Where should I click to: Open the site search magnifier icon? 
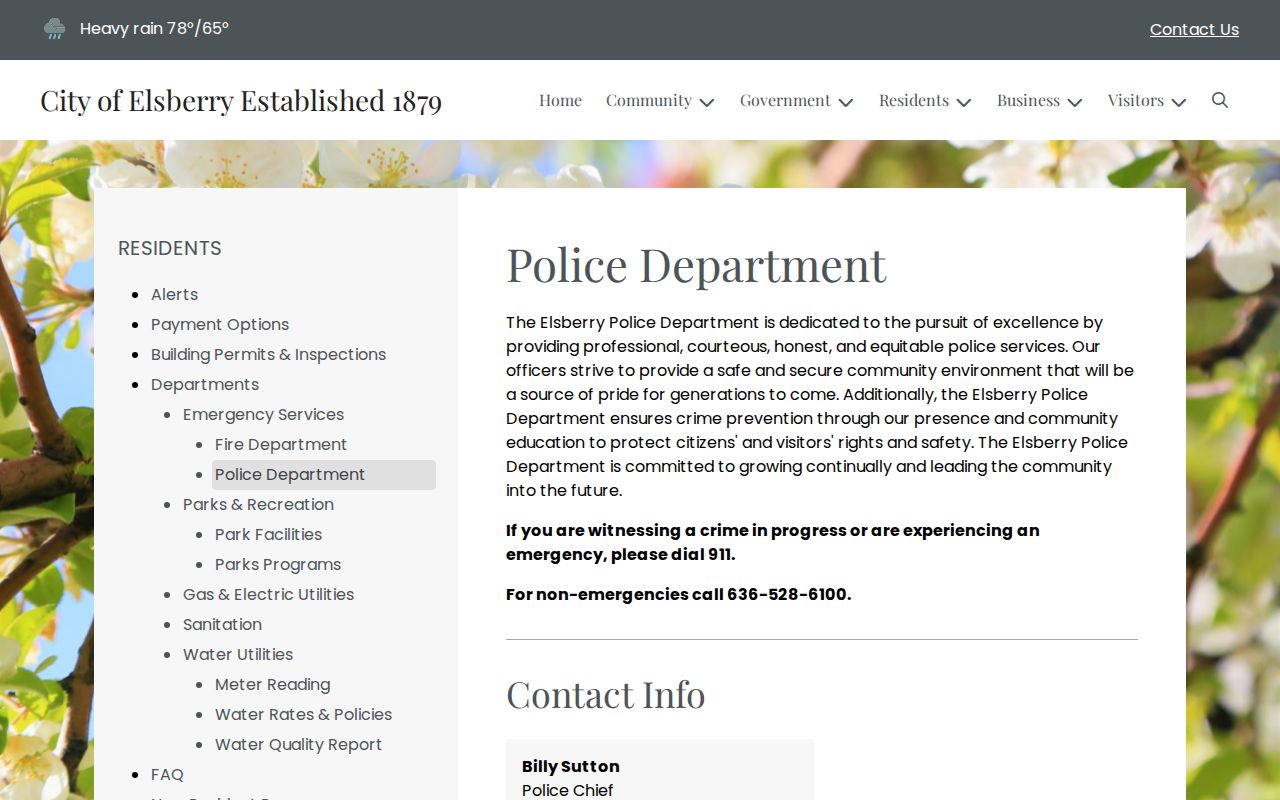pos(1219,100)
